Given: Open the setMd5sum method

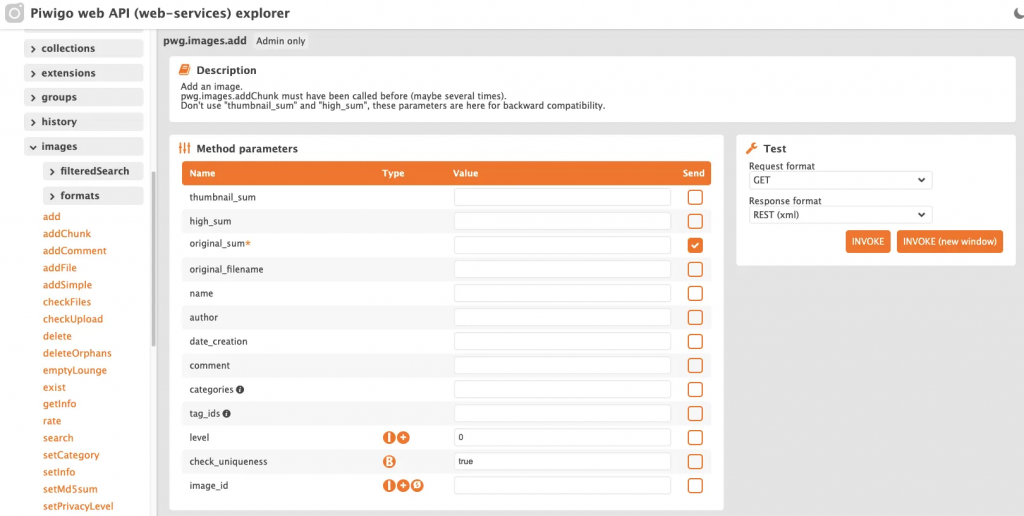Looking at the screenshot, I should pos(70,489).
